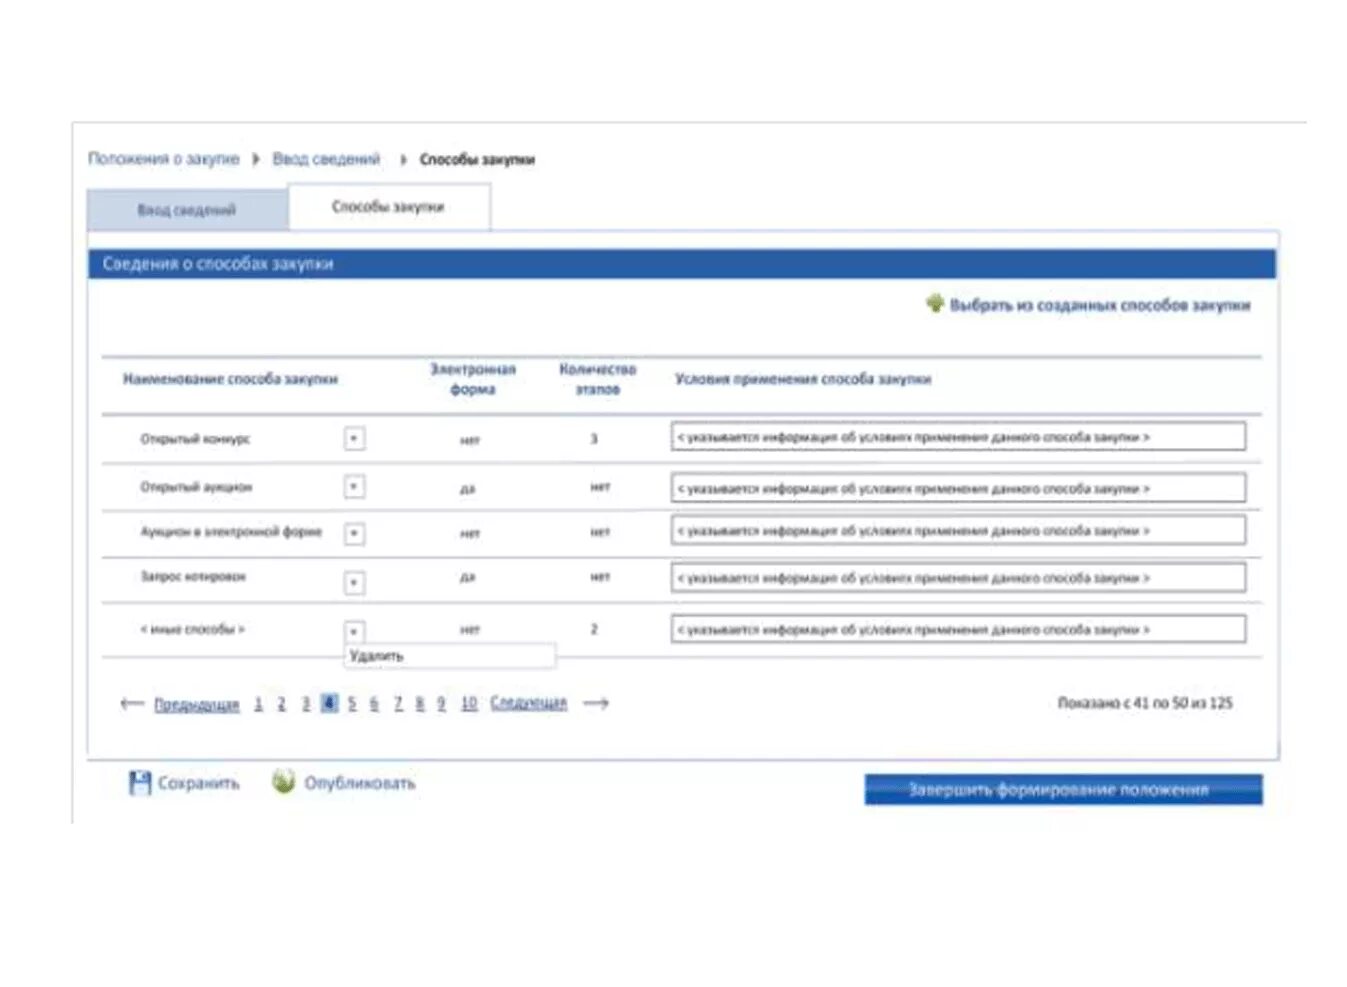This screenshot has width=1347, height=987.
Task: Click the Открытый аукцион cell text
Action: [x=196, y=487]
